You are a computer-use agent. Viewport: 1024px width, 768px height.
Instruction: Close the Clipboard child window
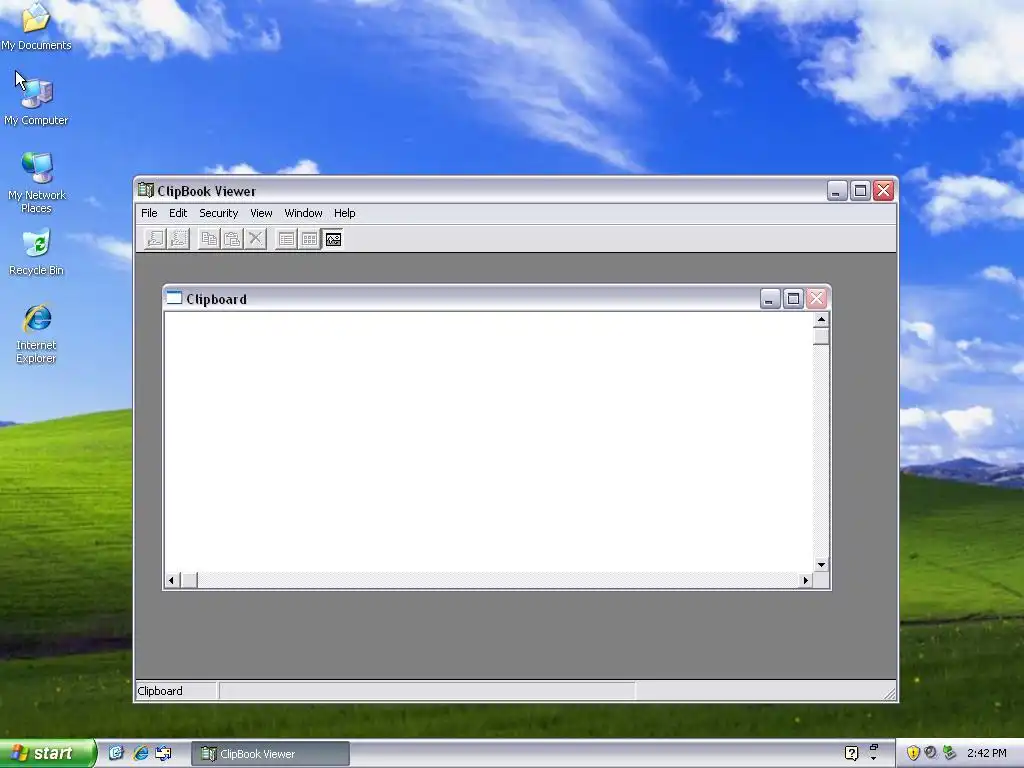[x=816, y=299]
